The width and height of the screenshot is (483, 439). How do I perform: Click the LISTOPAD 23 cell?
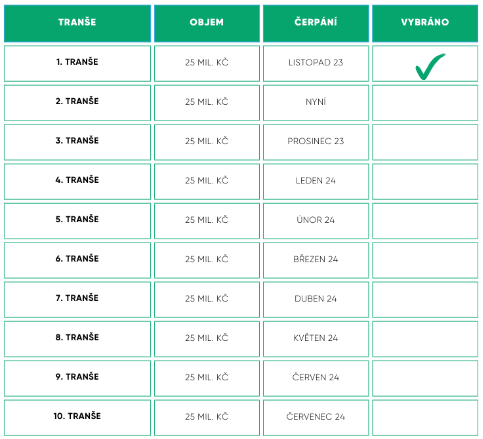tap(316, 63)
